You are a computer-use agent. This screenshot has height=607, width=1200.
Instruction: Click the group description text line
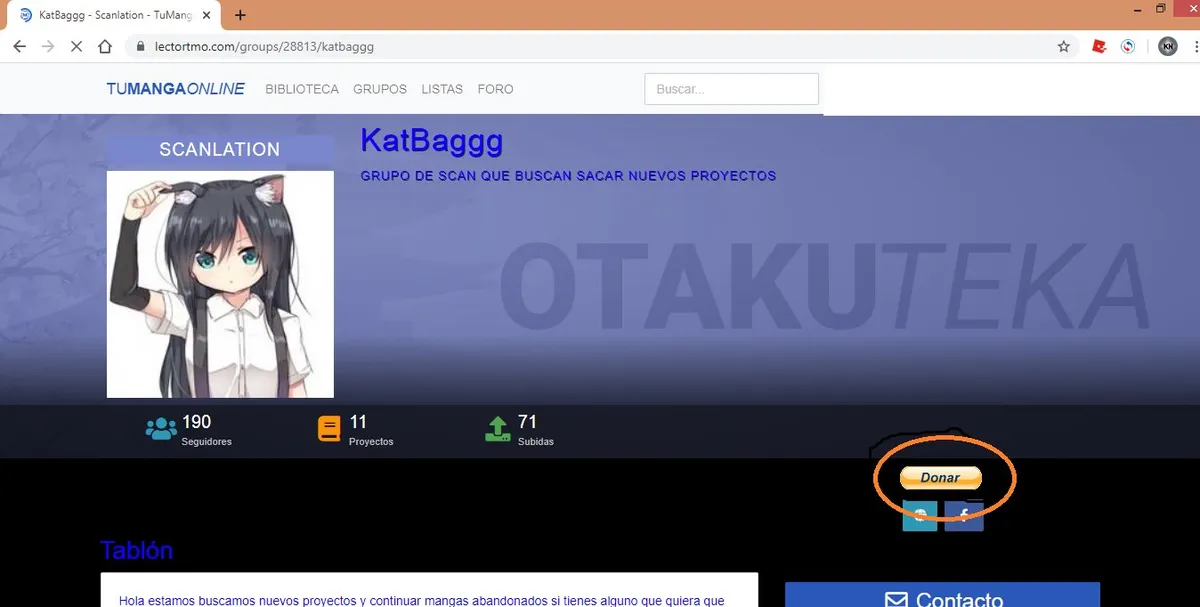tap(568, 175)
